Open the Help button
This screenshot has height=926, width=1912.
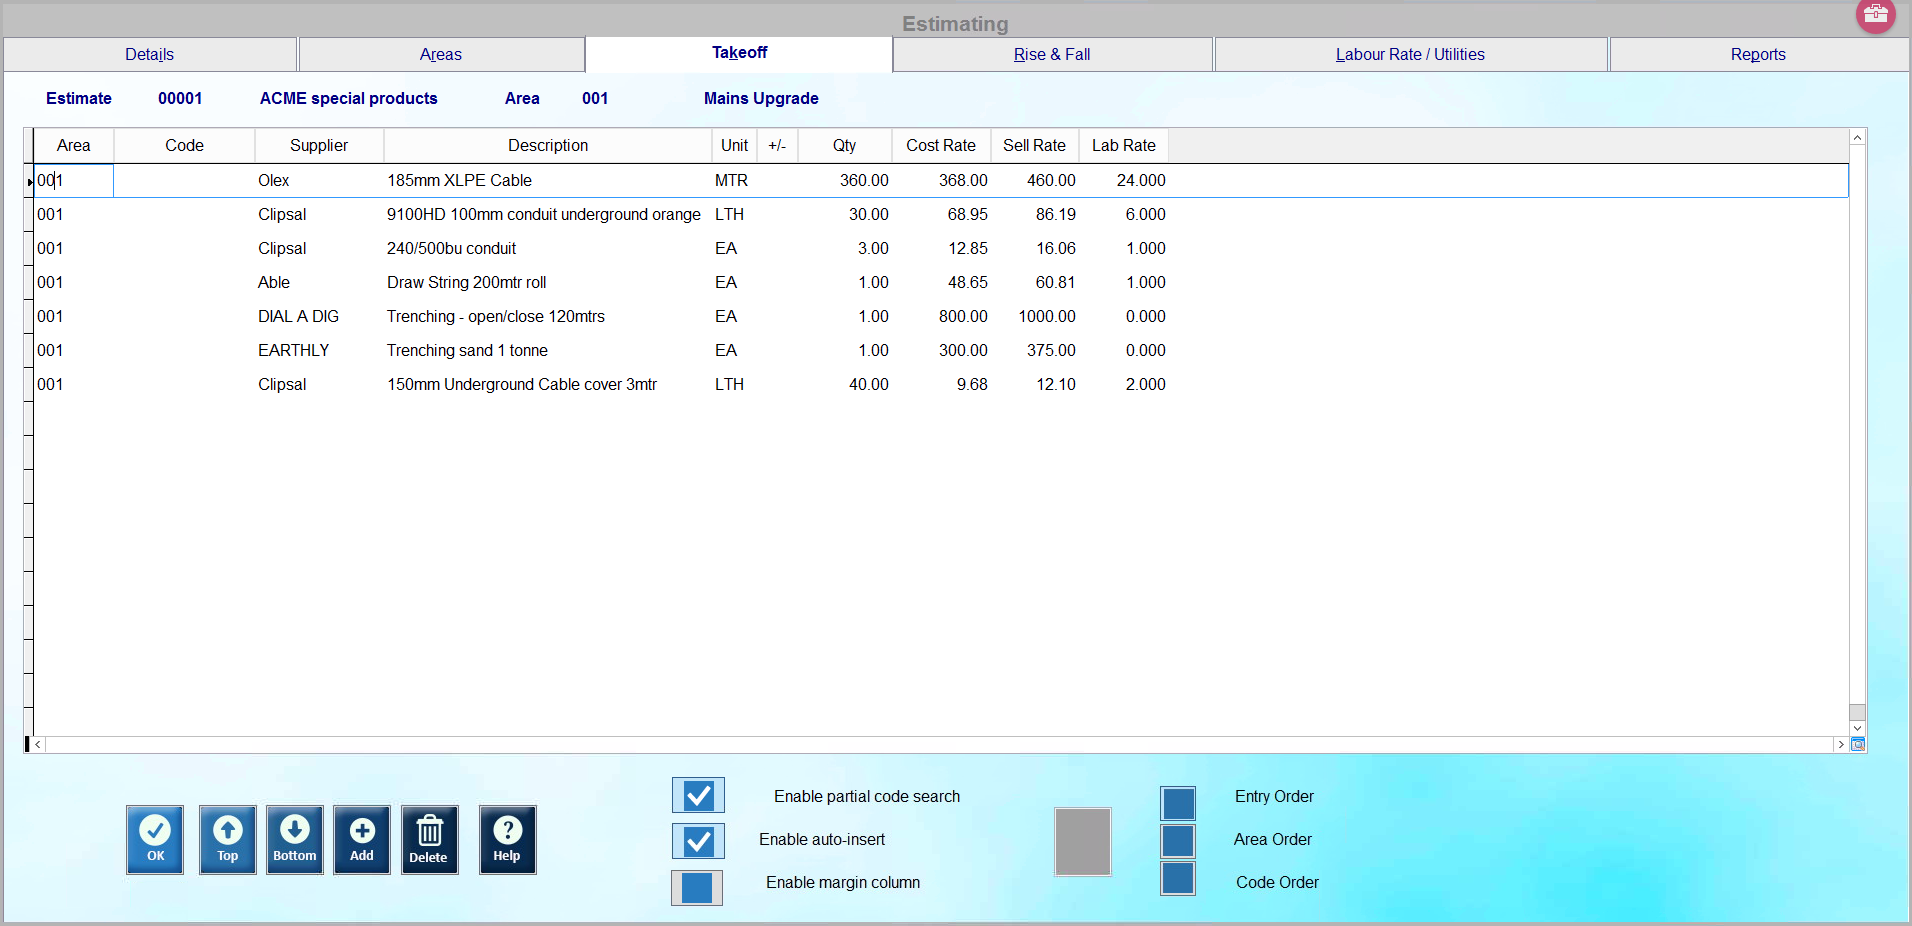coord(508,840)
